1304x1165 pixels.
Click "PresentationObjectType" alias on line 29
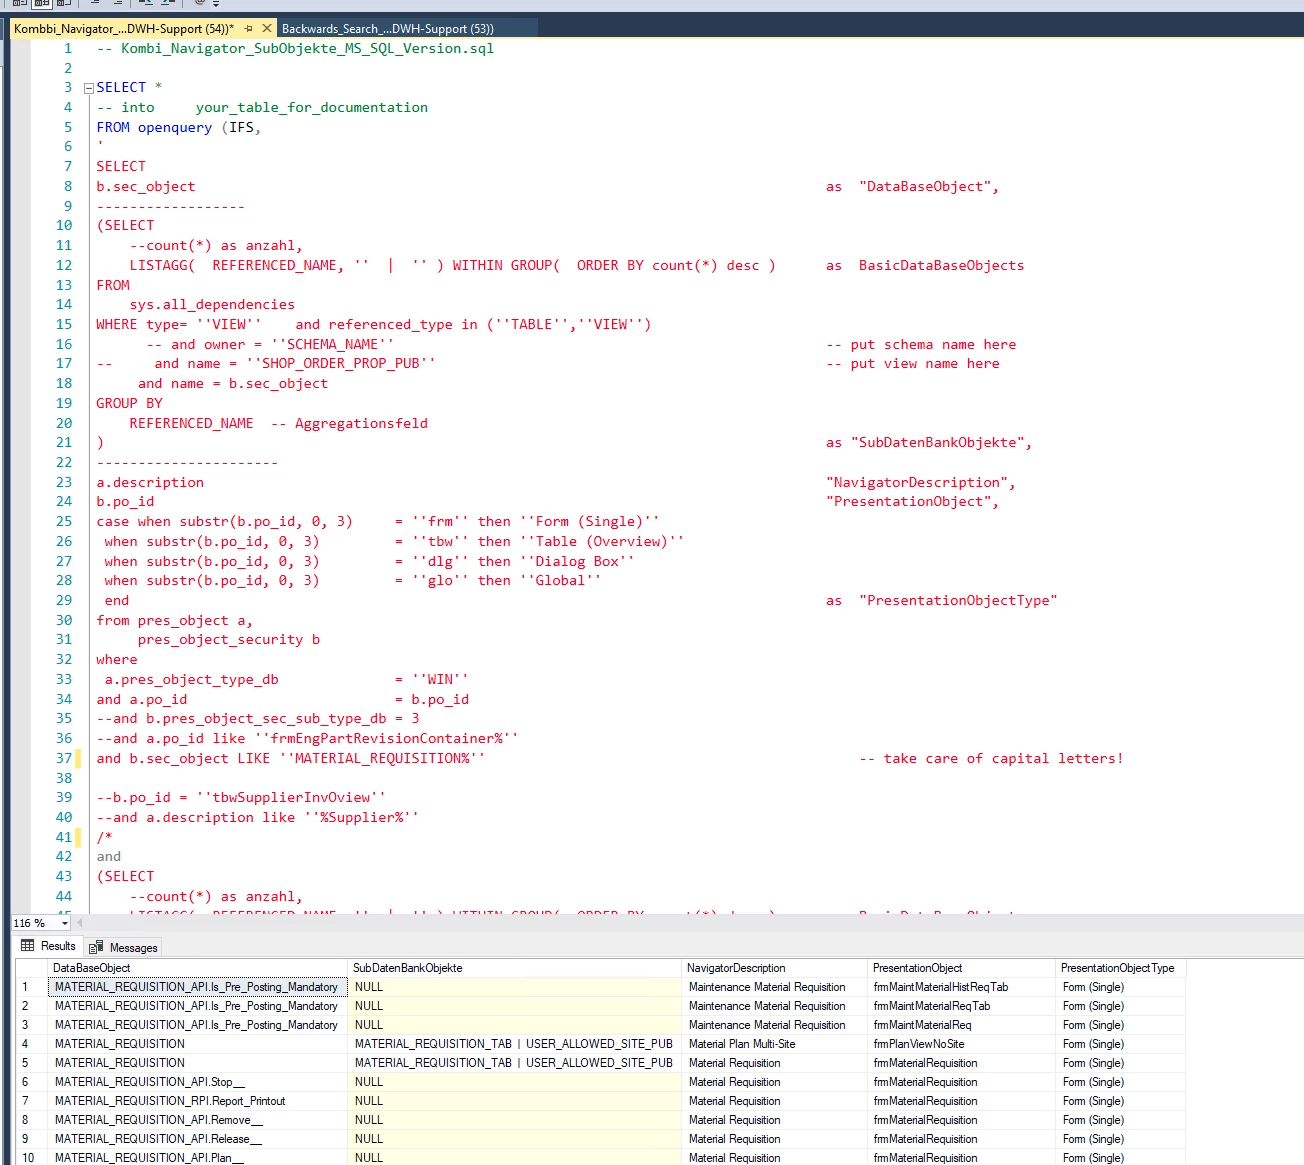(x=958, y=600)
